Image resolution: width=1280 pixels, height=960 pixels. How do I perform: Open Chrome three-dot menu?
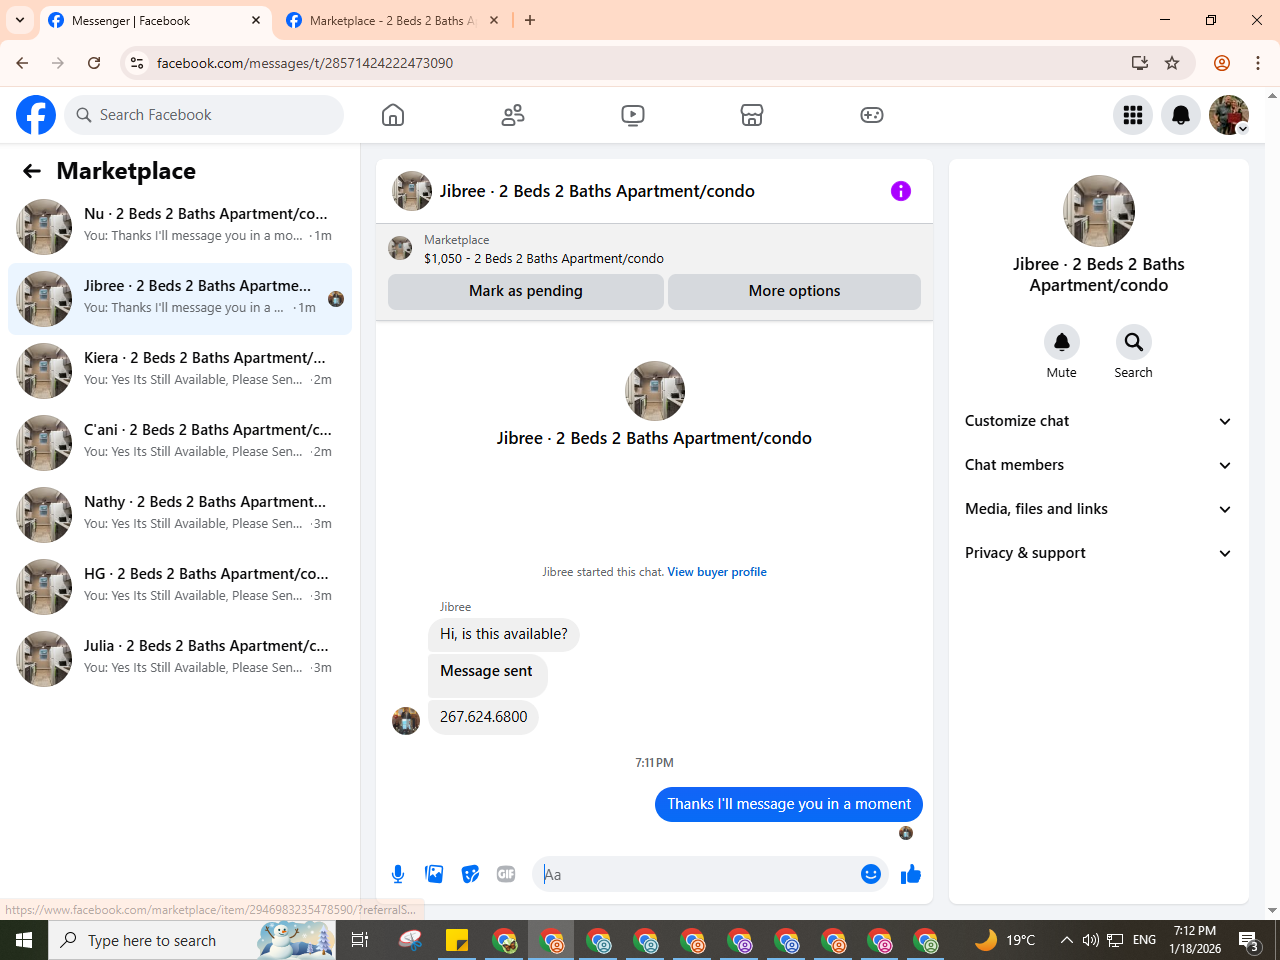click(x=1258, y=63)
